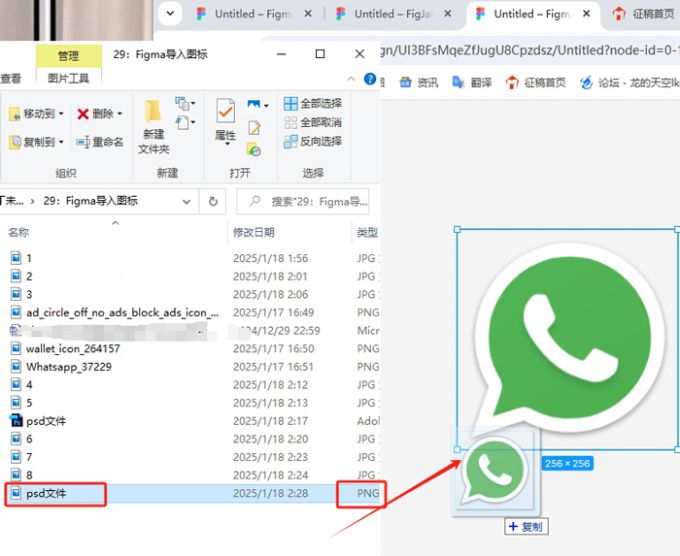Open the address bar history dropdown chevron
This screenshot has height=556, width=680.
tap(186, 202)
